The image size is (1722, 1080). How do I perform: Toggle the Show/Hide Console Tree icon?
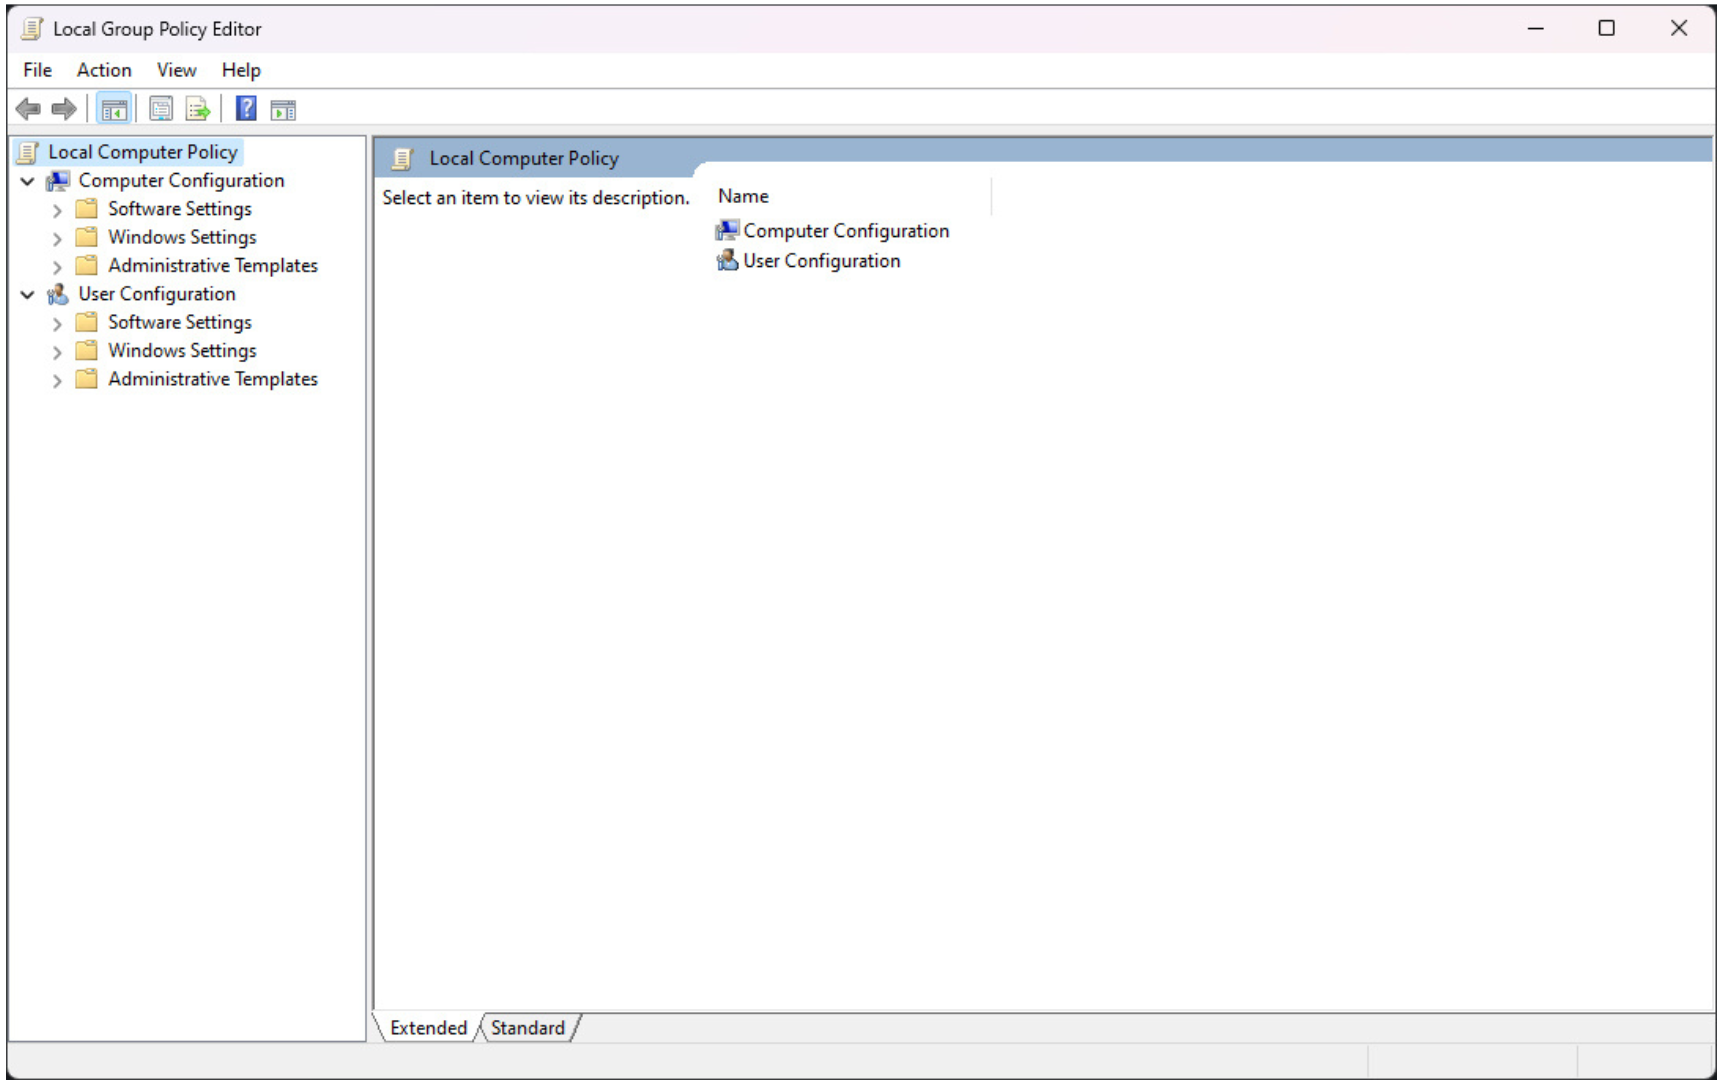pyautogui.click(x=114, y=108)
